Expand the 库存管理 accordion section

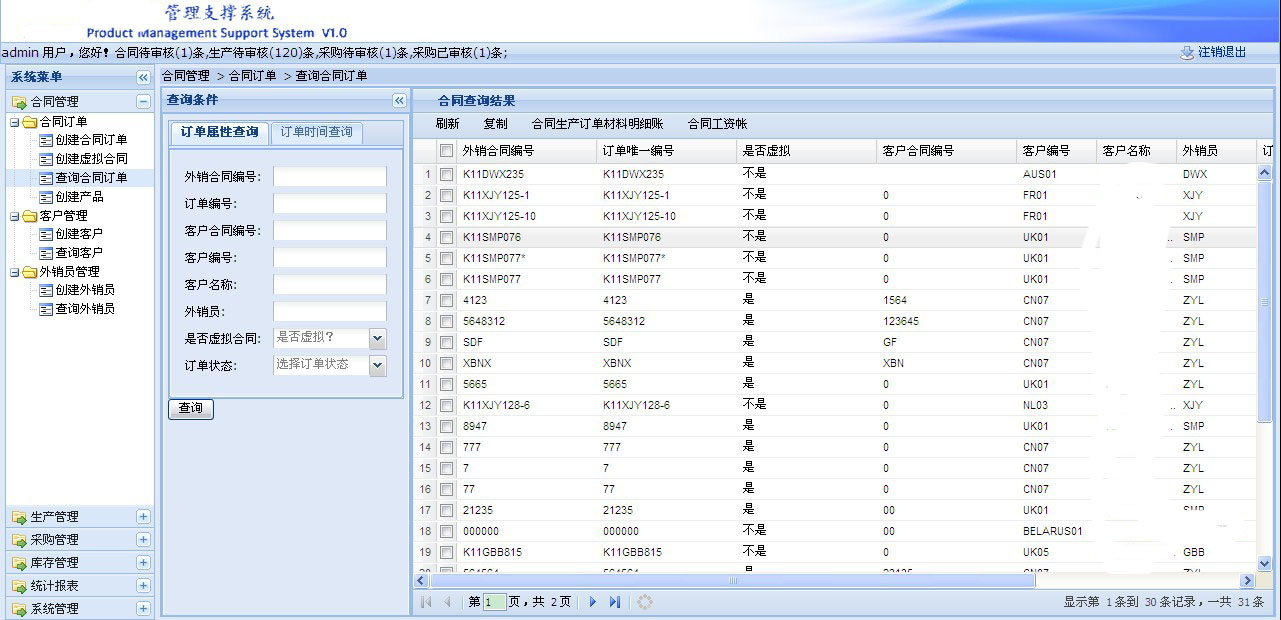coord(143,563)
